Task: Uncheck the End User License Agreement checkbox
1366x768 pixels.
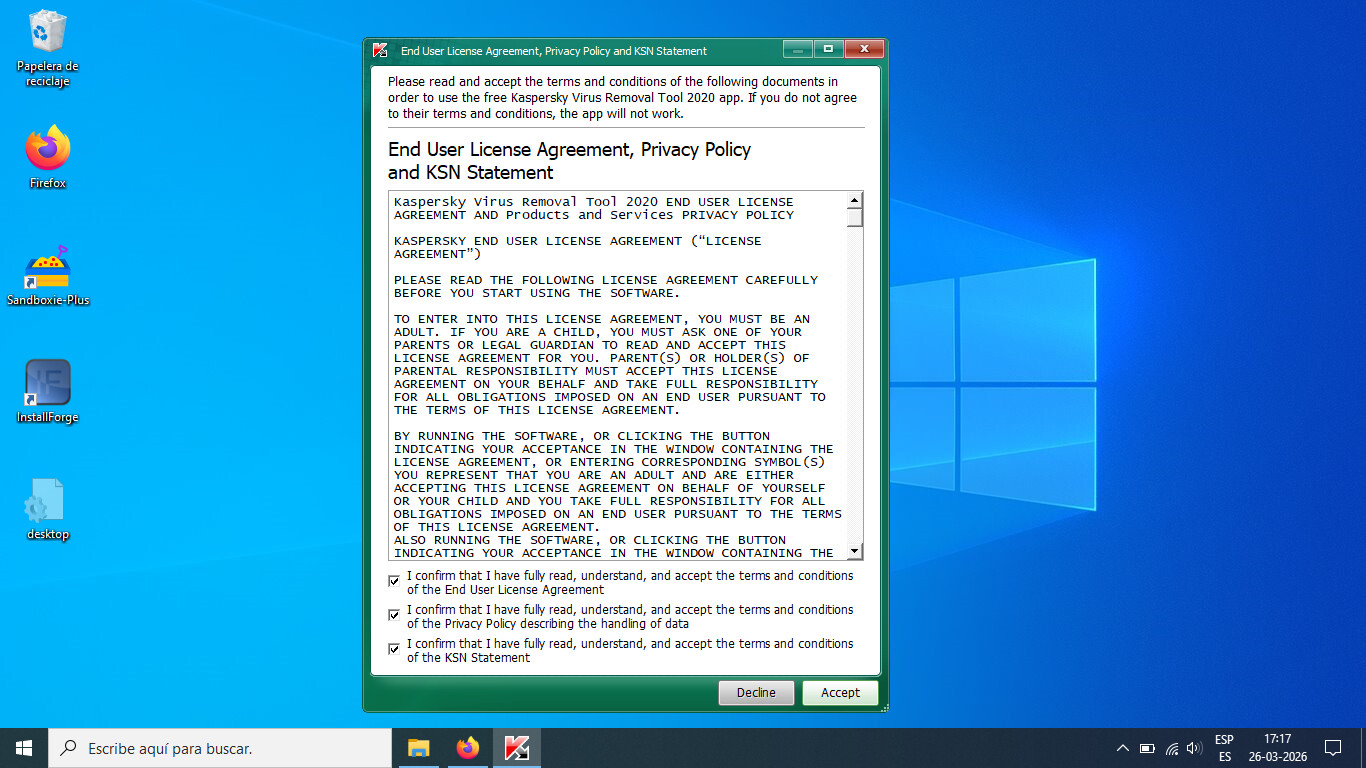Action: click(394, 581)
